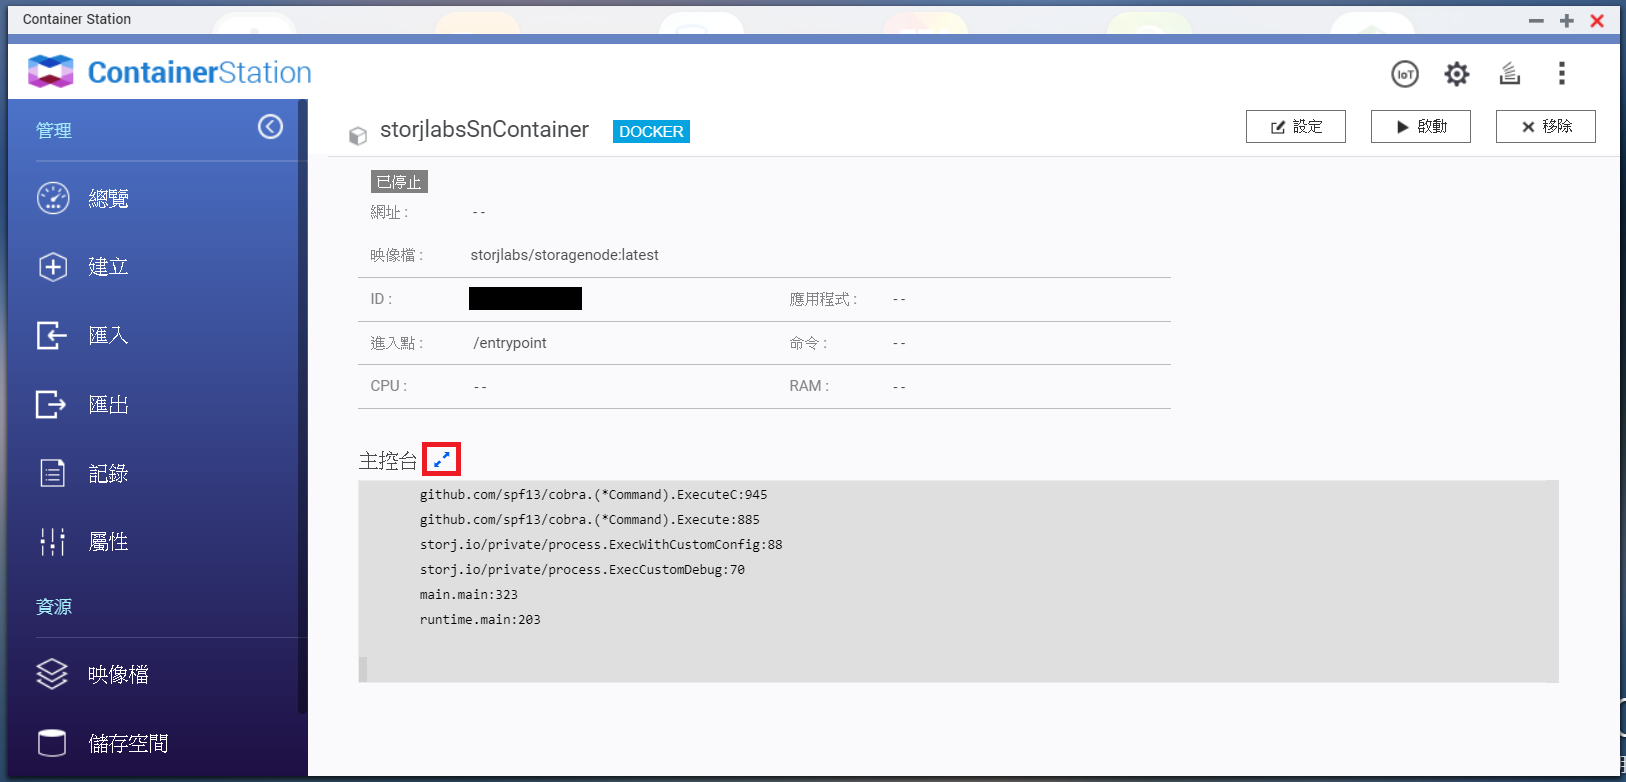
Task: Click the 管理 section header
Action: click(x=54, y=130)
